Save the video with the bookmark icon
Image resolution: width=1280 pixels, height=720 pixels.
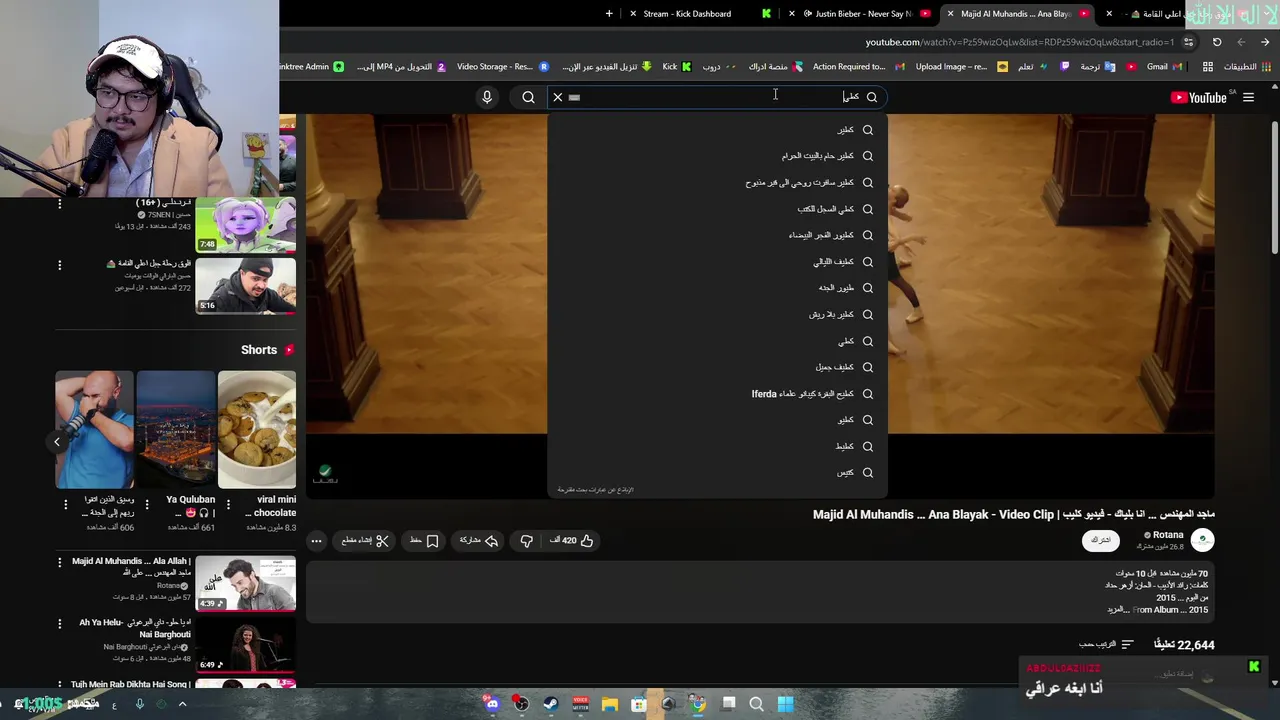click(425, 540)
